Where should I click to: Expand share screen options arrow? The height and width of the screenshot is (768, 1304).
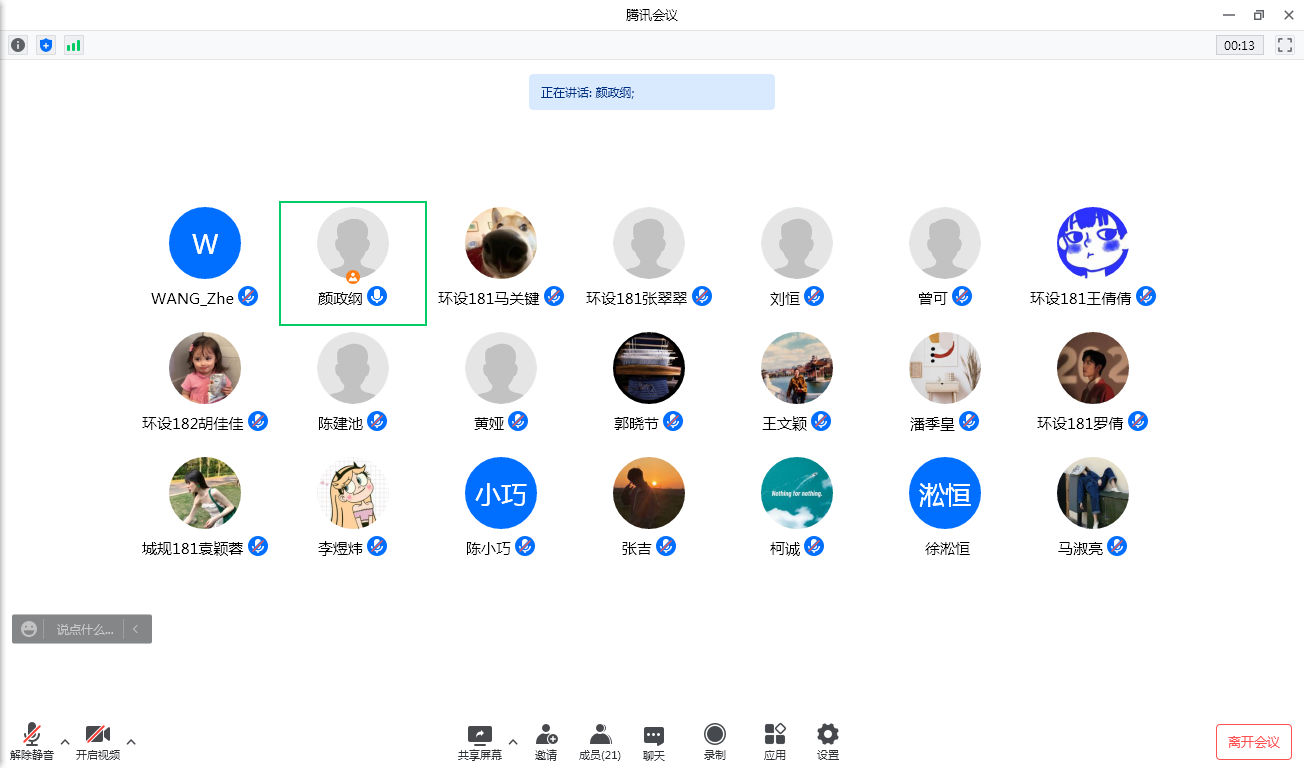coord(513,742)
